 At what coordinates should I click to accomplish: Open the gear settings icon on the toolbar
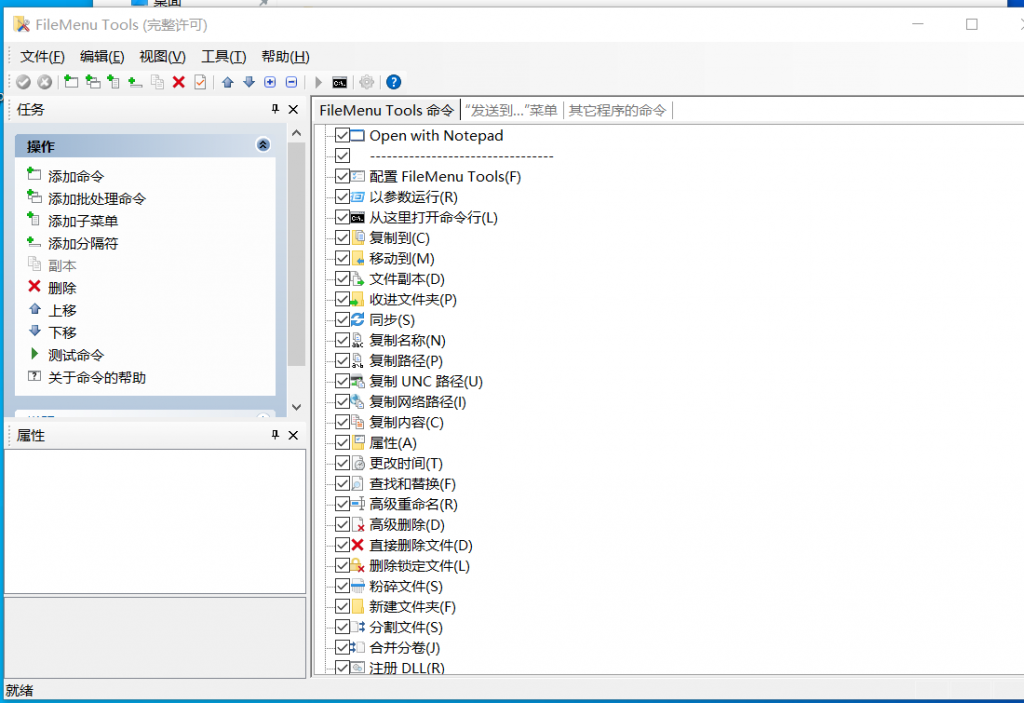click(x=365, y=82)
